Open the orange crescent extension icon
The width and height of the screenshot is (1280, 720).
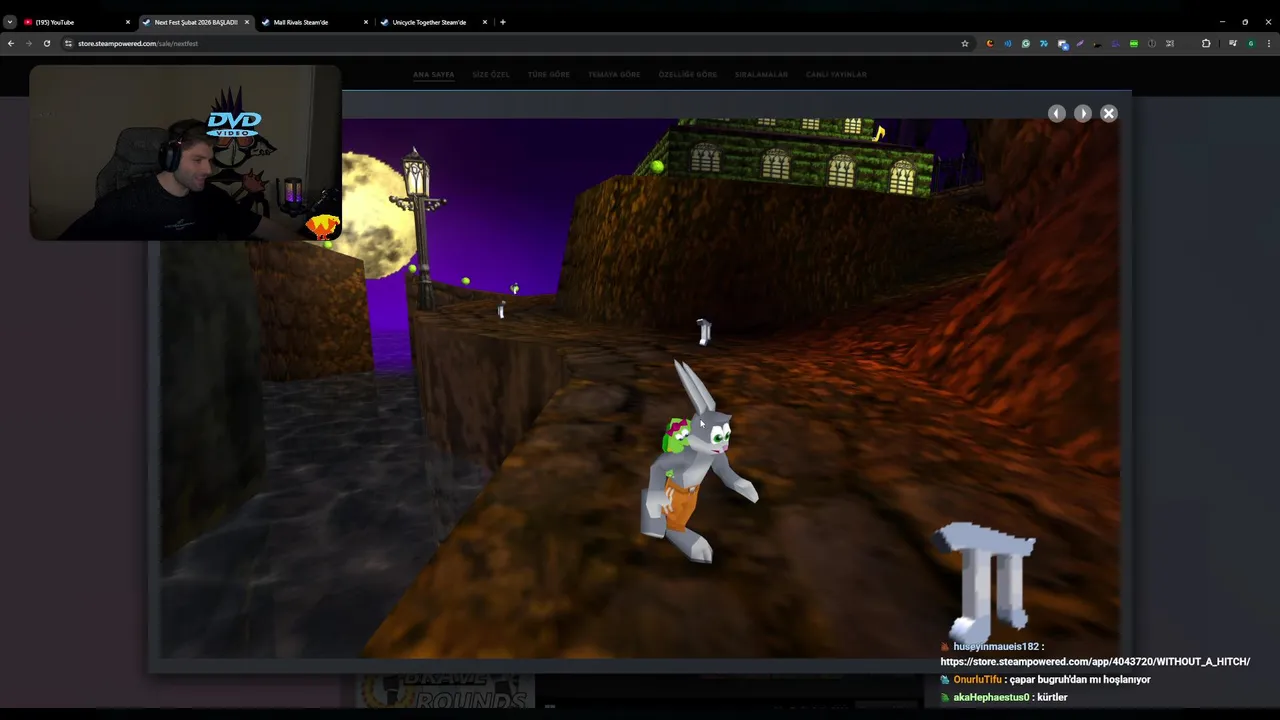point(990,43)
